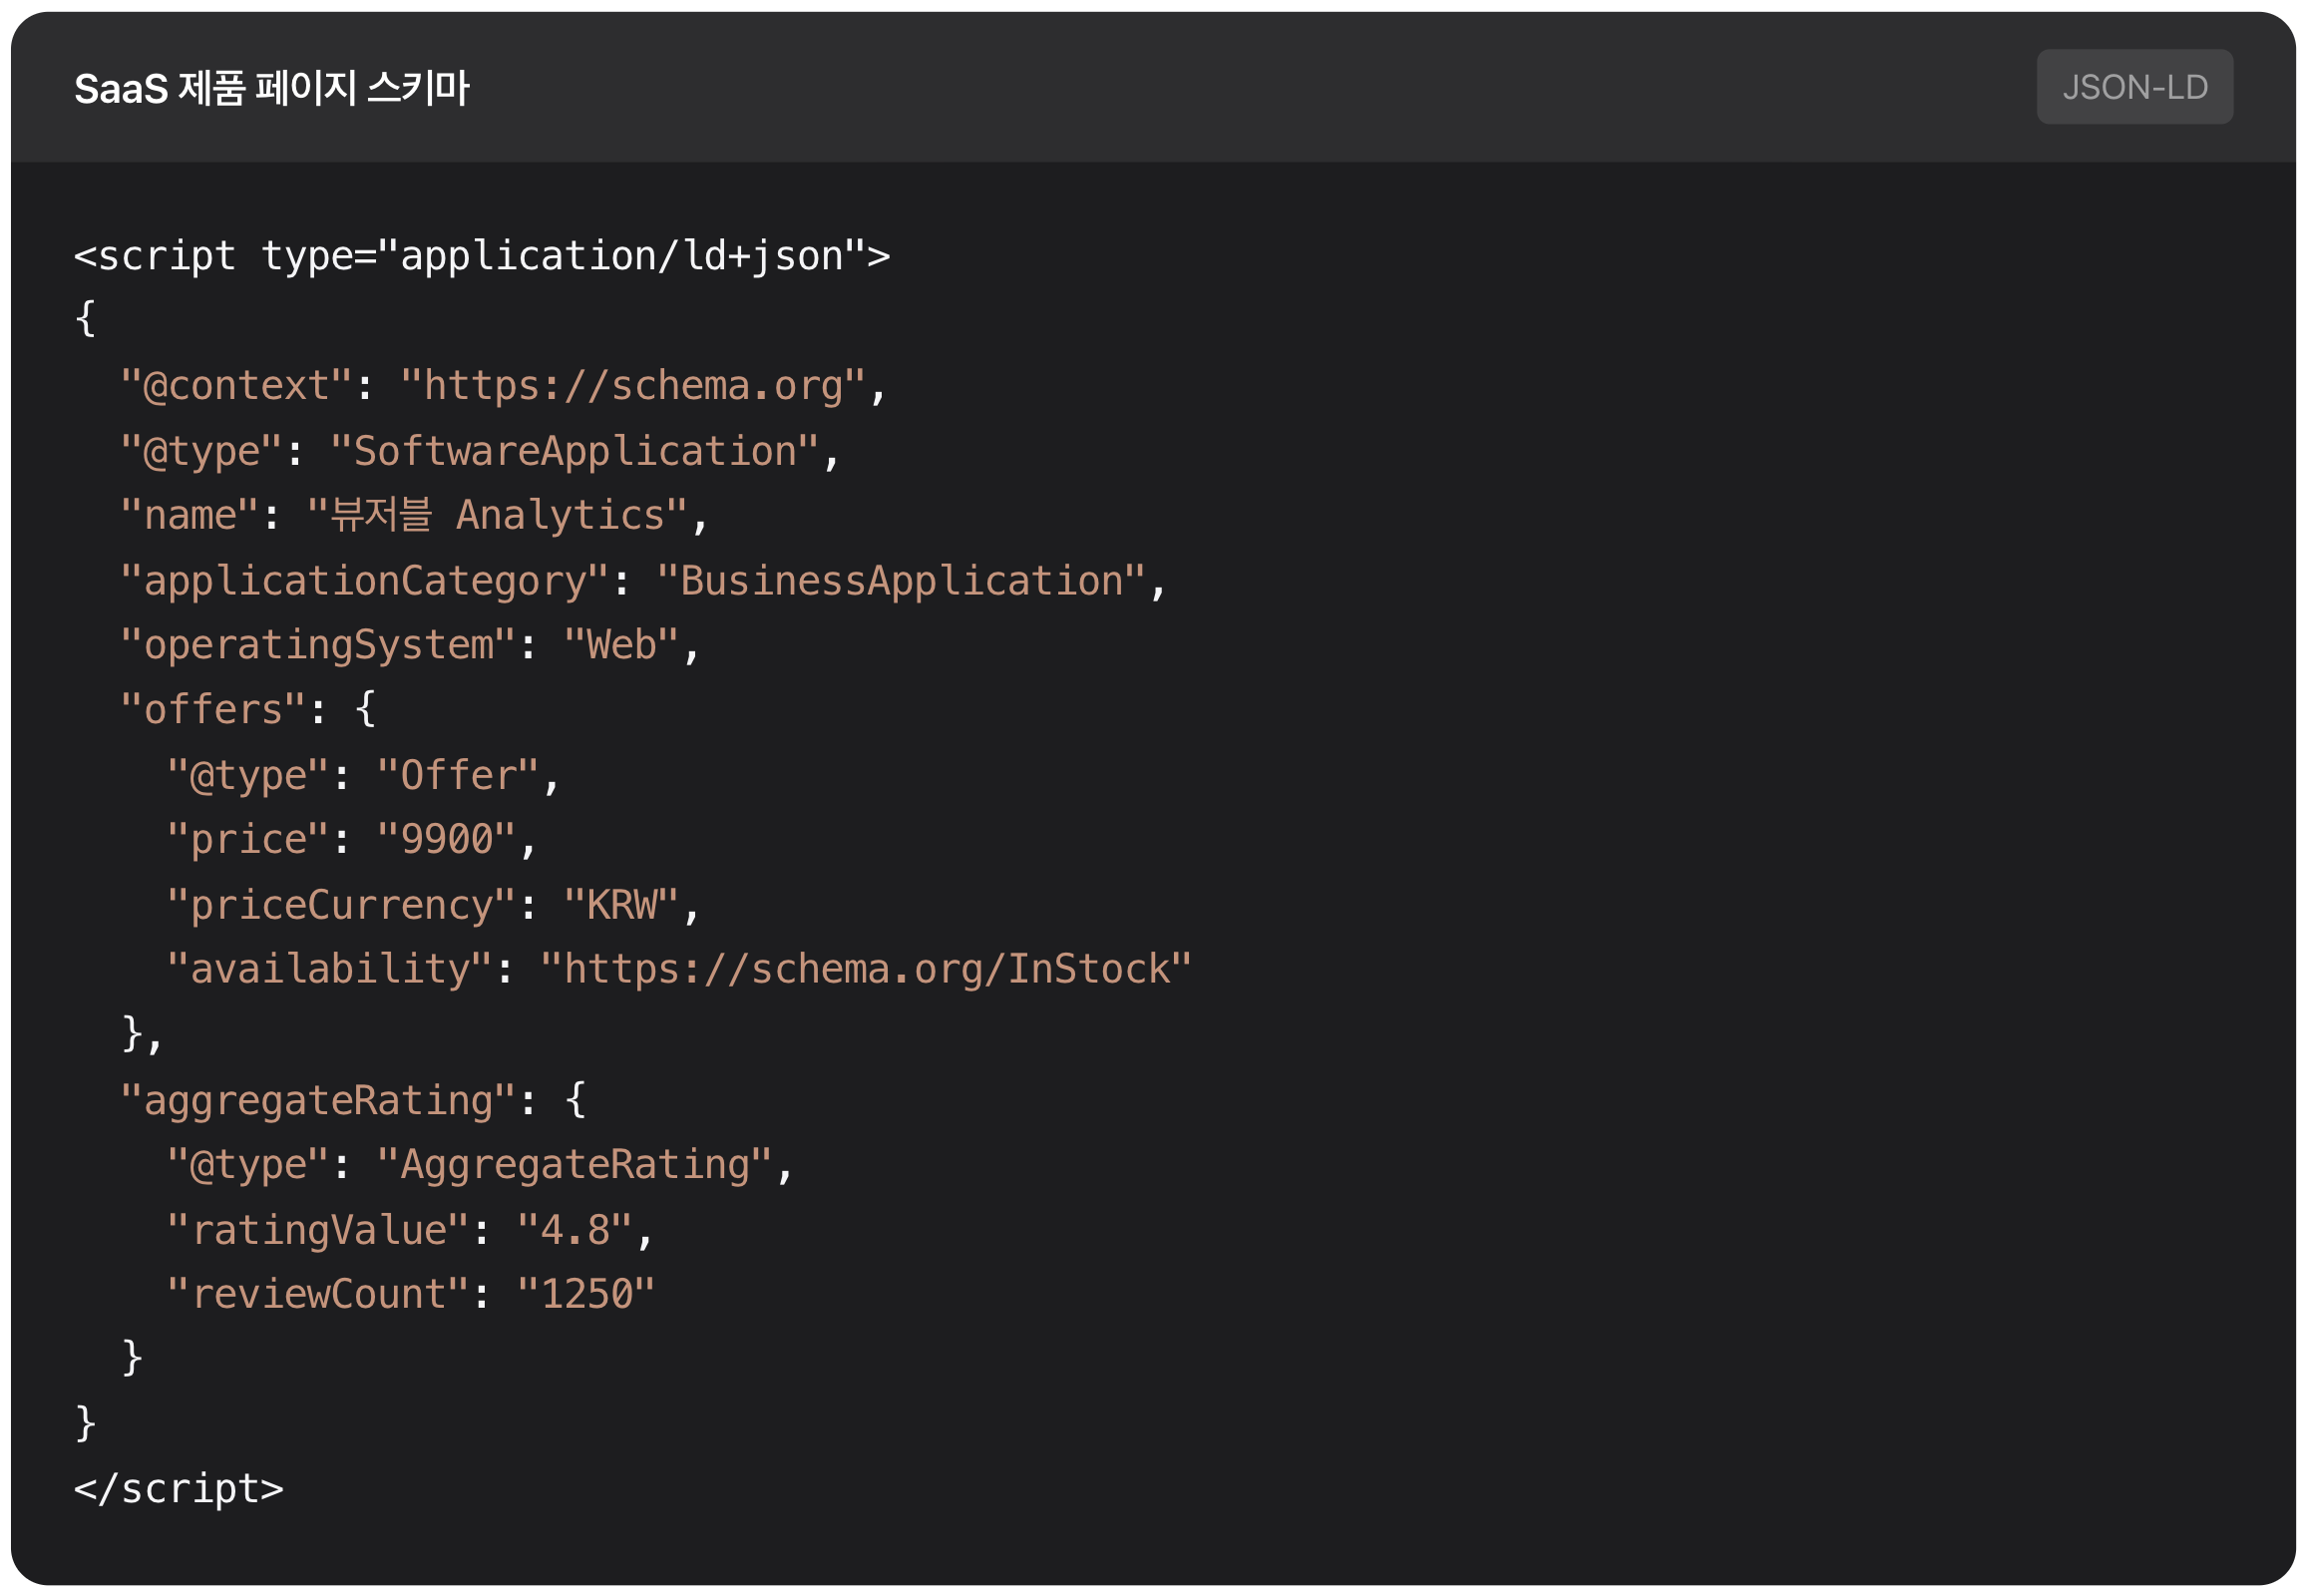Click the "뷰저블 Analytics" name value
Viewport: 2308px width, 1596px height.
tap(497, 516)
